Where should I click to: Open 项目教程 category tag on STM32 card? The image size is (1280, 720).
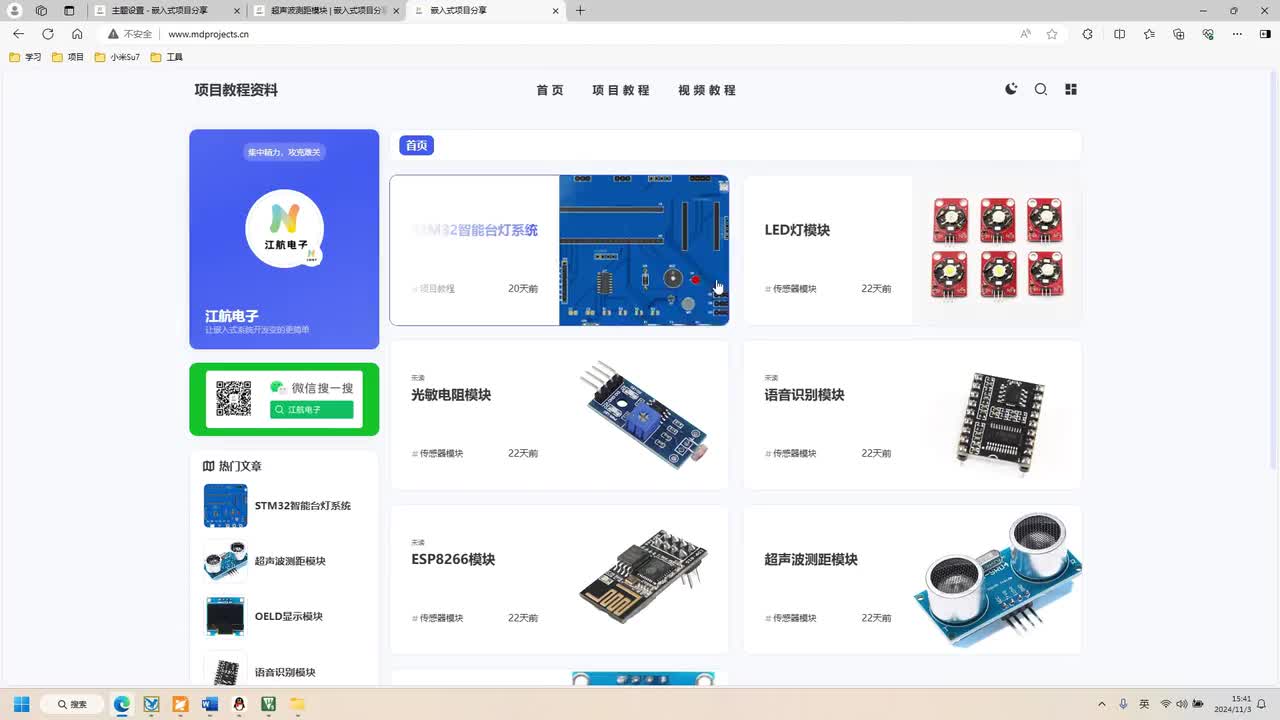click(x=433, y=289)
